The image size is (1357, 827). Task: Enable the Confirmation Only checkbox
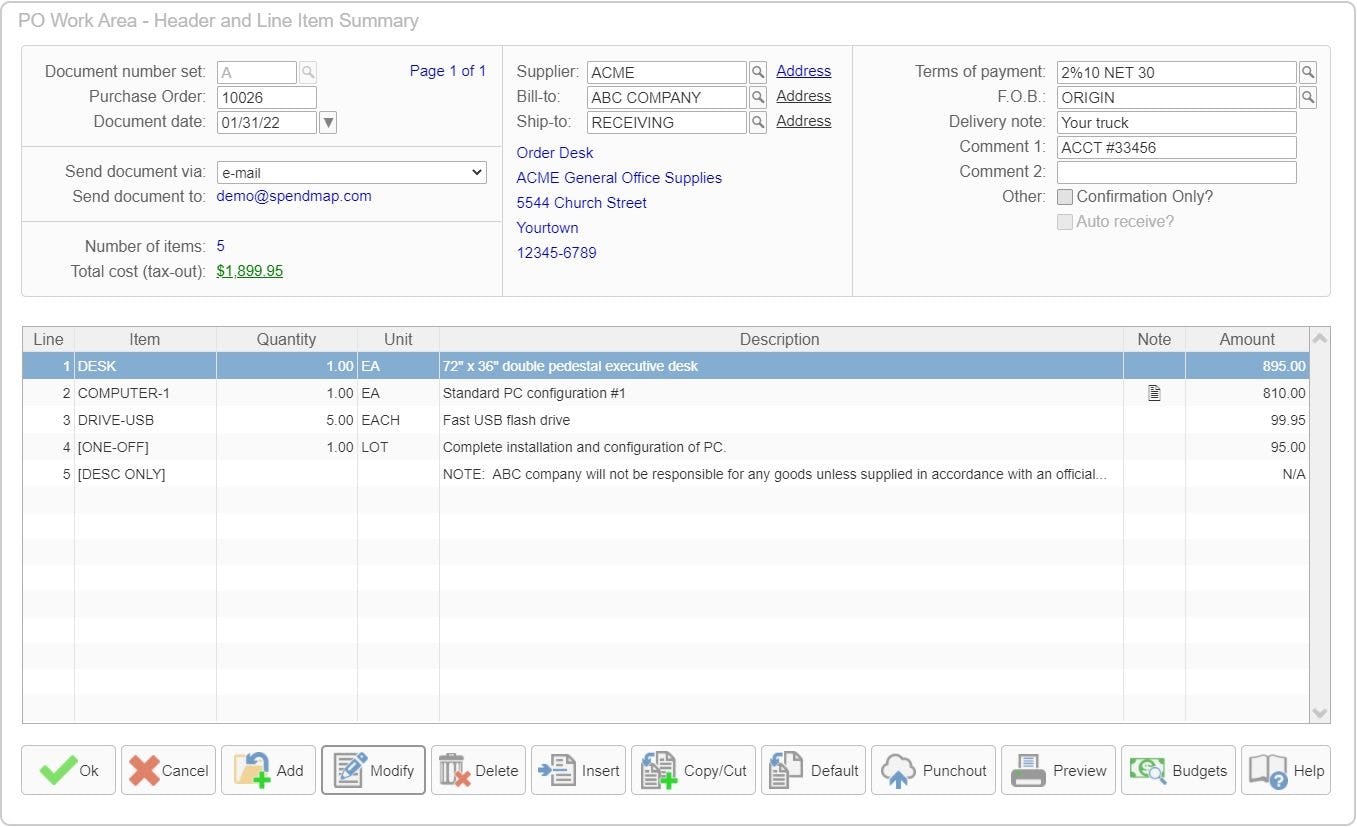tap(1065, 196)
